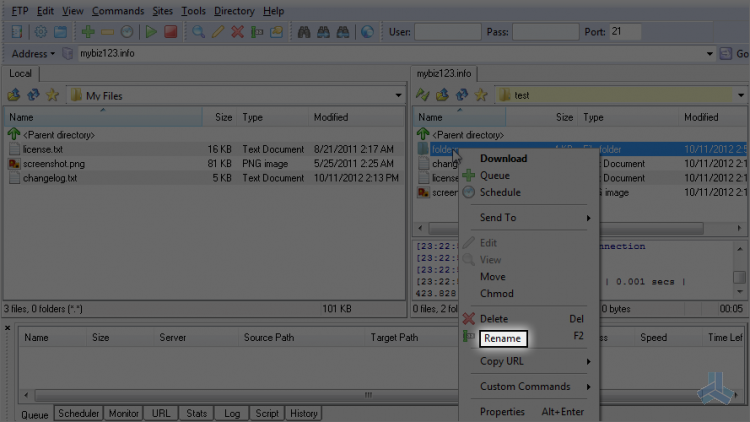Click the folder properties icon after rename

[276, 32]
